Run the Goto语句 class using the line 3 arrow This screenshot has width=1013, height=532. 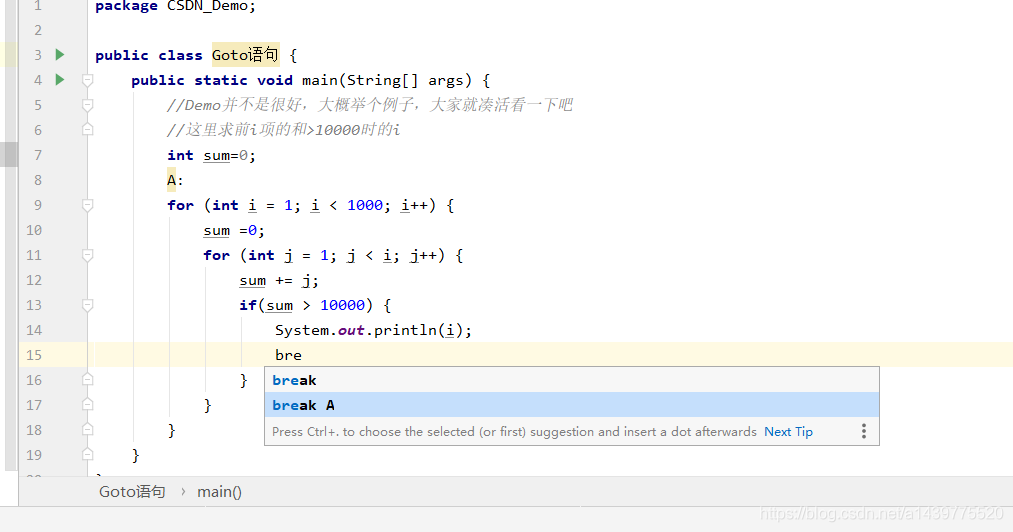pos(60,55)
